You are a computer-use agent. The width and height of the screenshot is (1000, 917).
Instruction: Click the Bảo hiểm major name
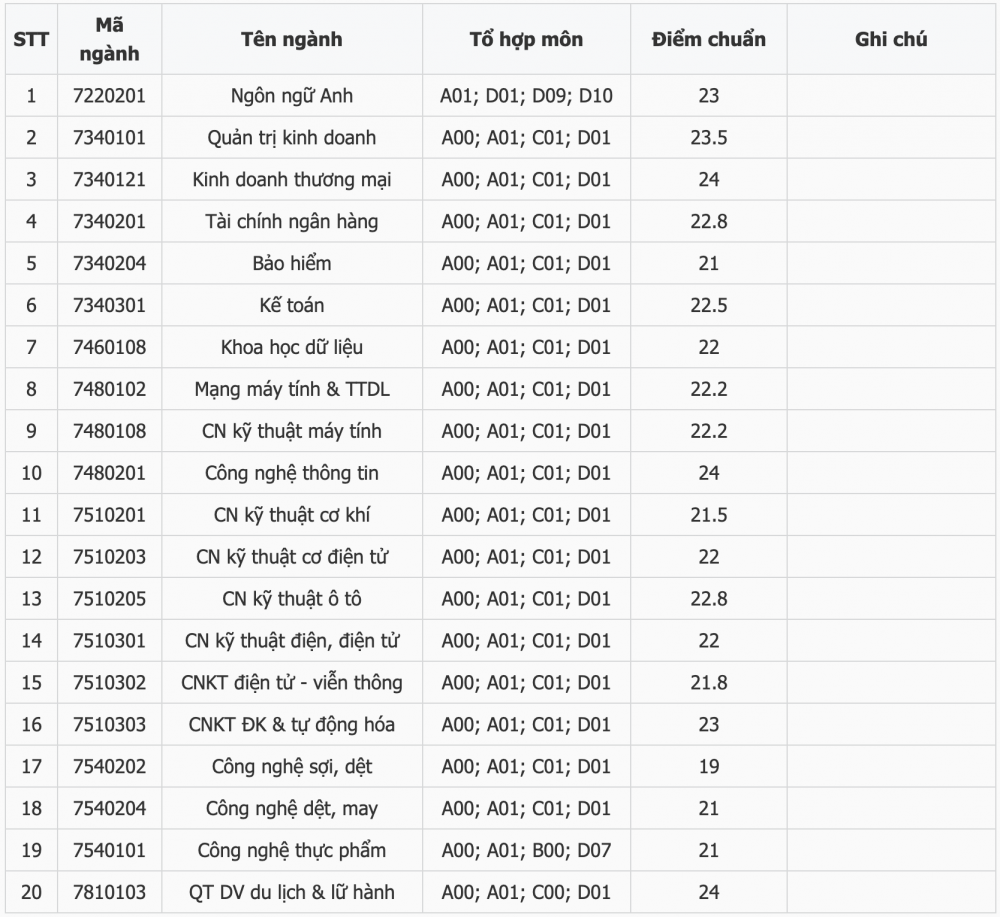coord(291,263)
